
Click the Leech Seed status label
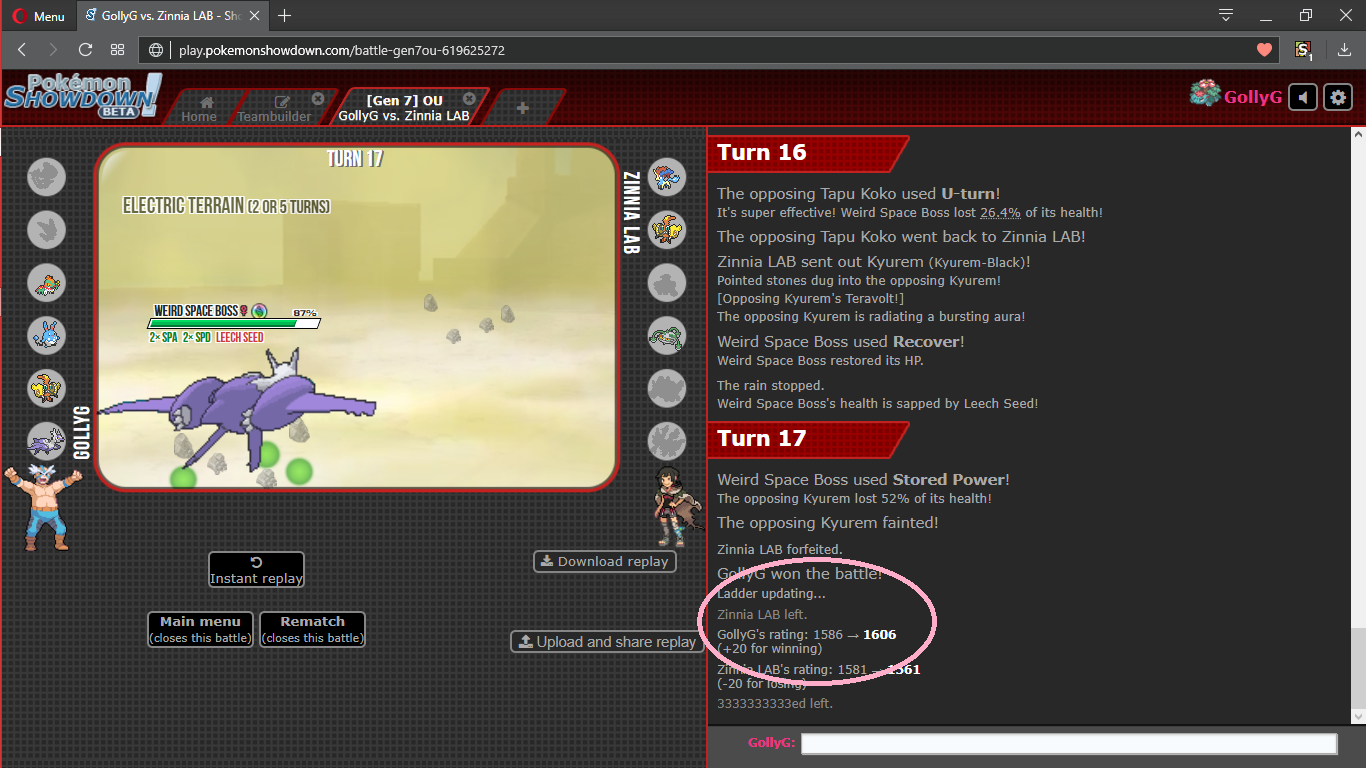coord(240,337)
